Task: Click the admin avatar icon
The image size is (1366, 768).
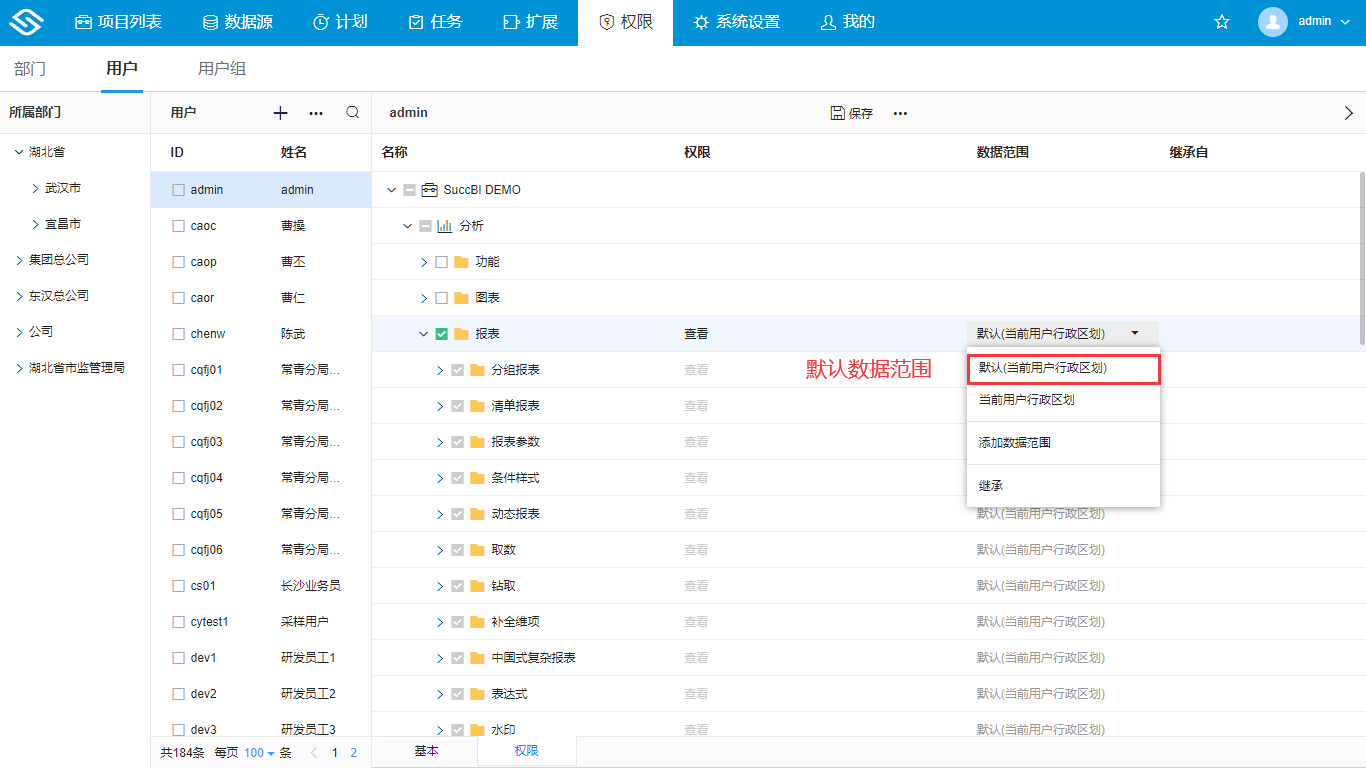Action: (x=1272, y=21)
